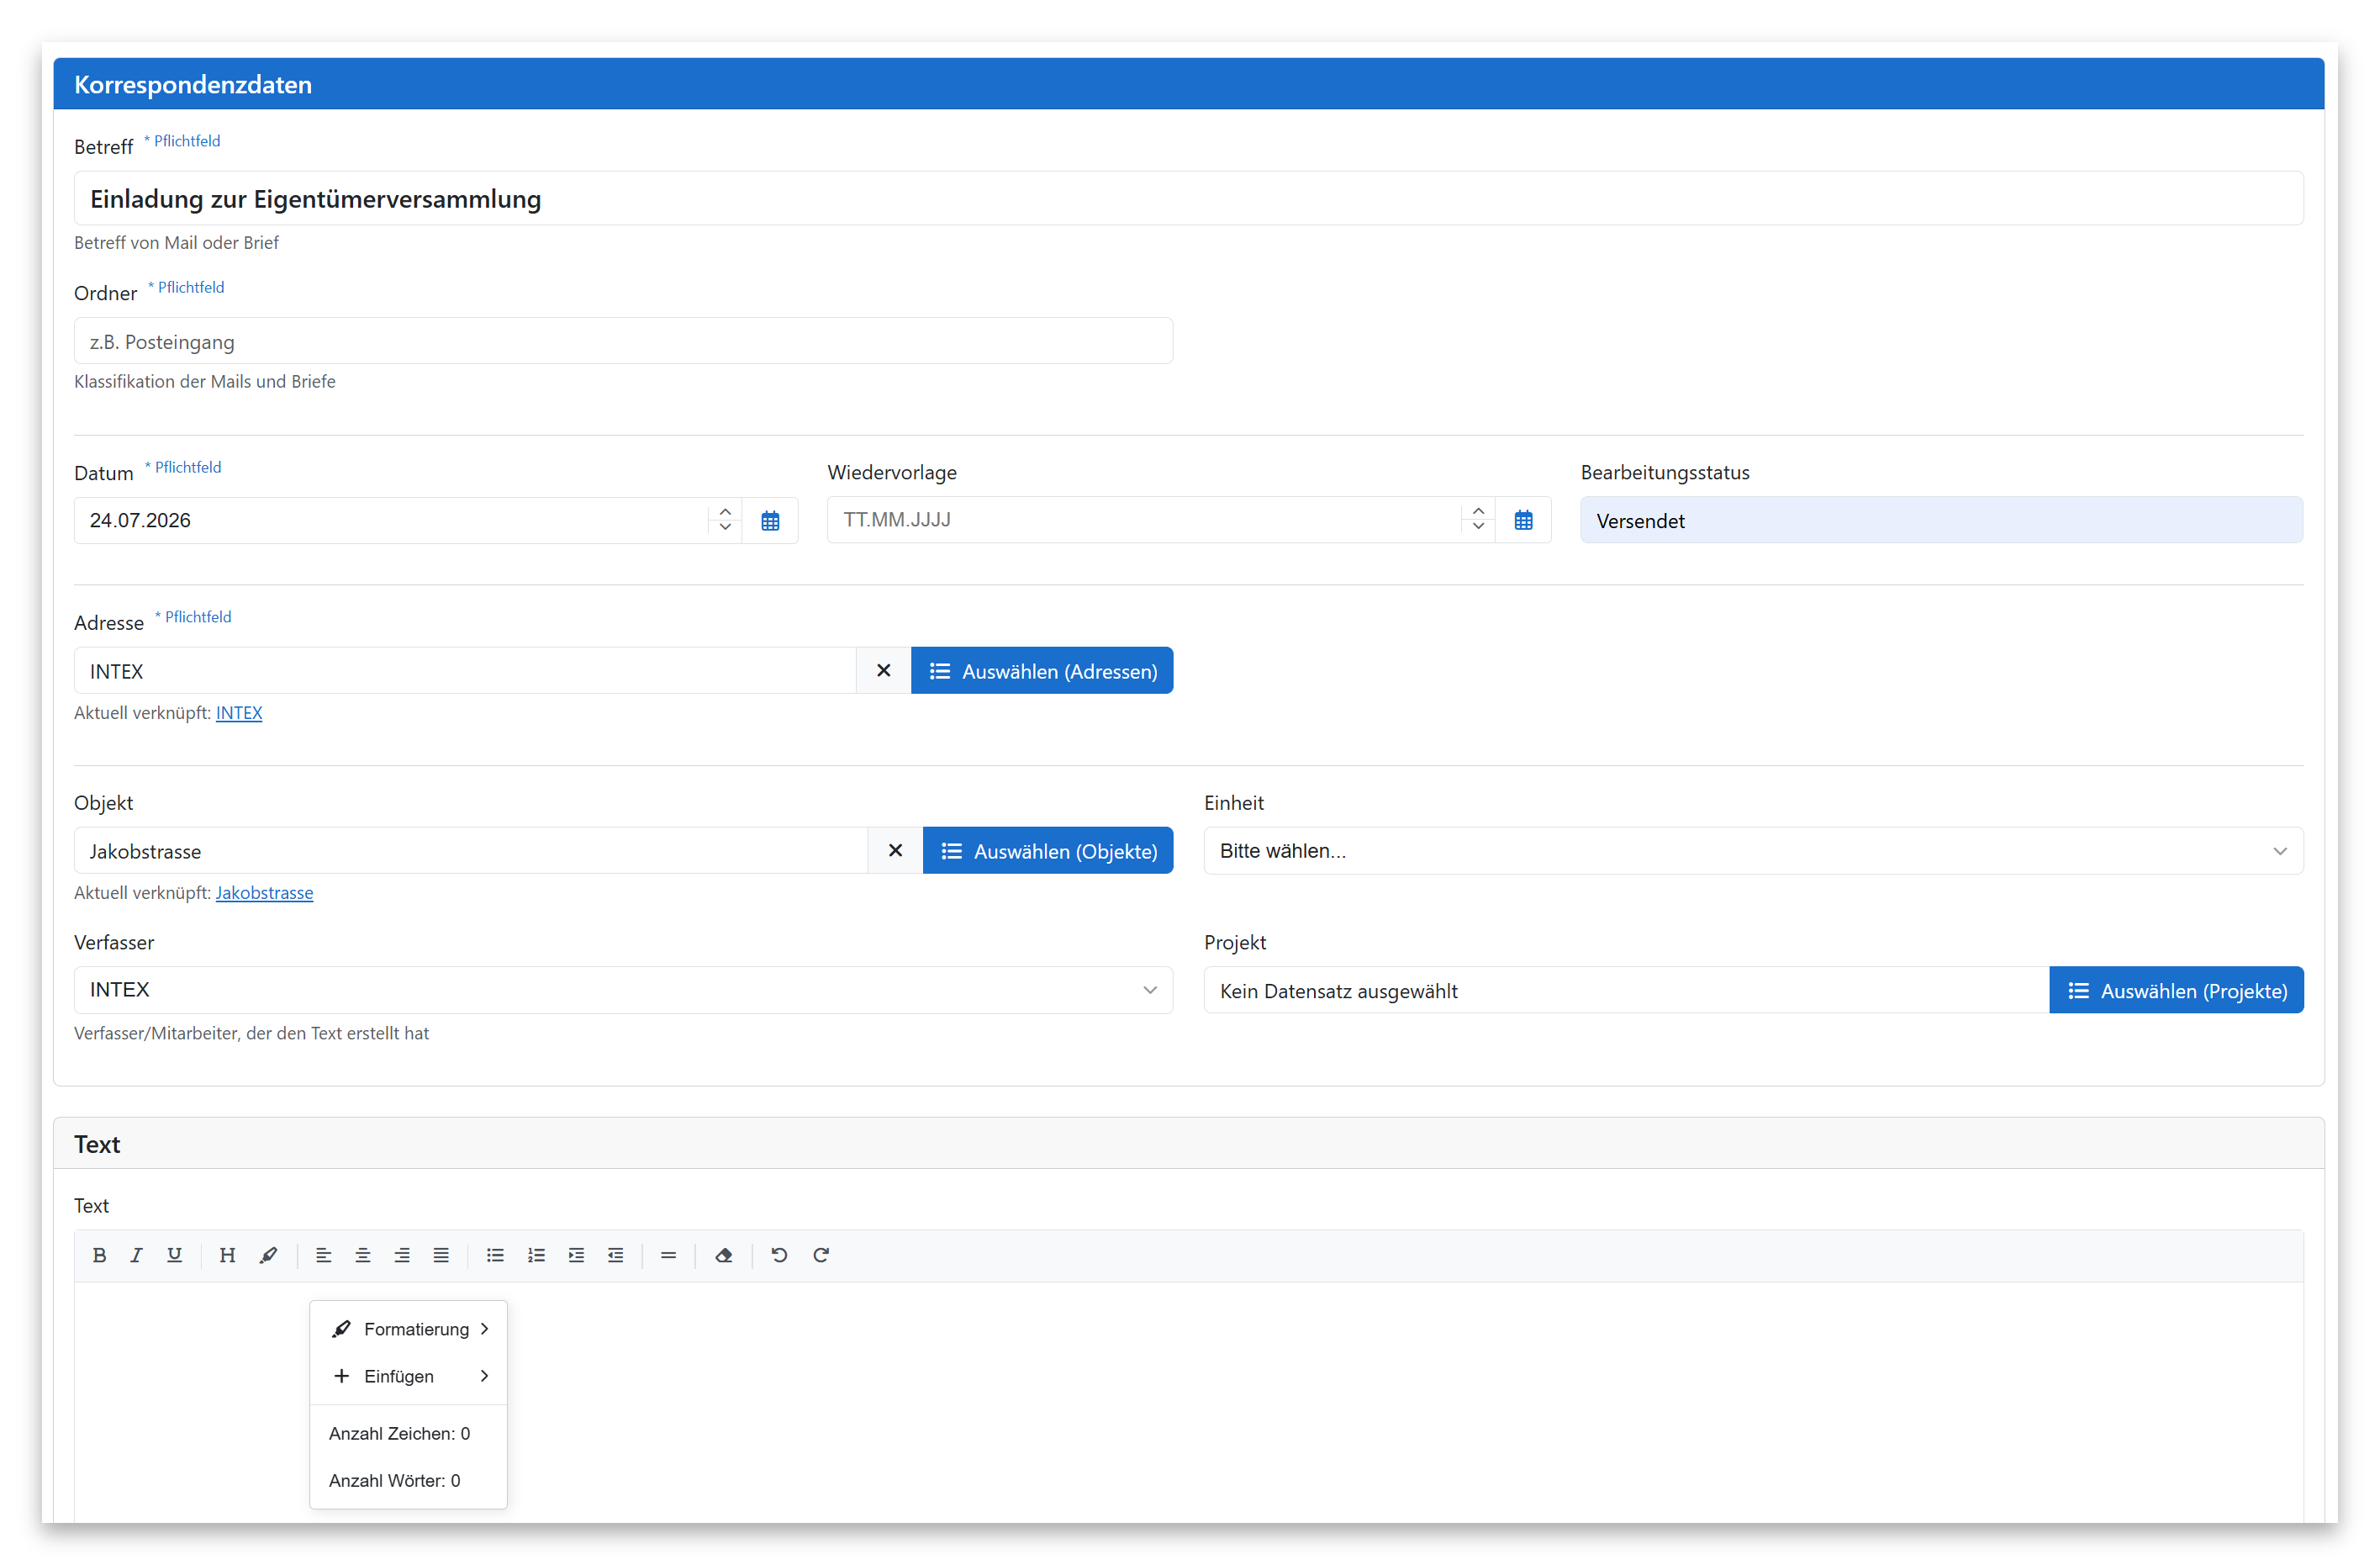
Task: Click the Projekt field Kein Datensatz ausgewählt
Action: pyautogui.click(x=1626, y=990)
